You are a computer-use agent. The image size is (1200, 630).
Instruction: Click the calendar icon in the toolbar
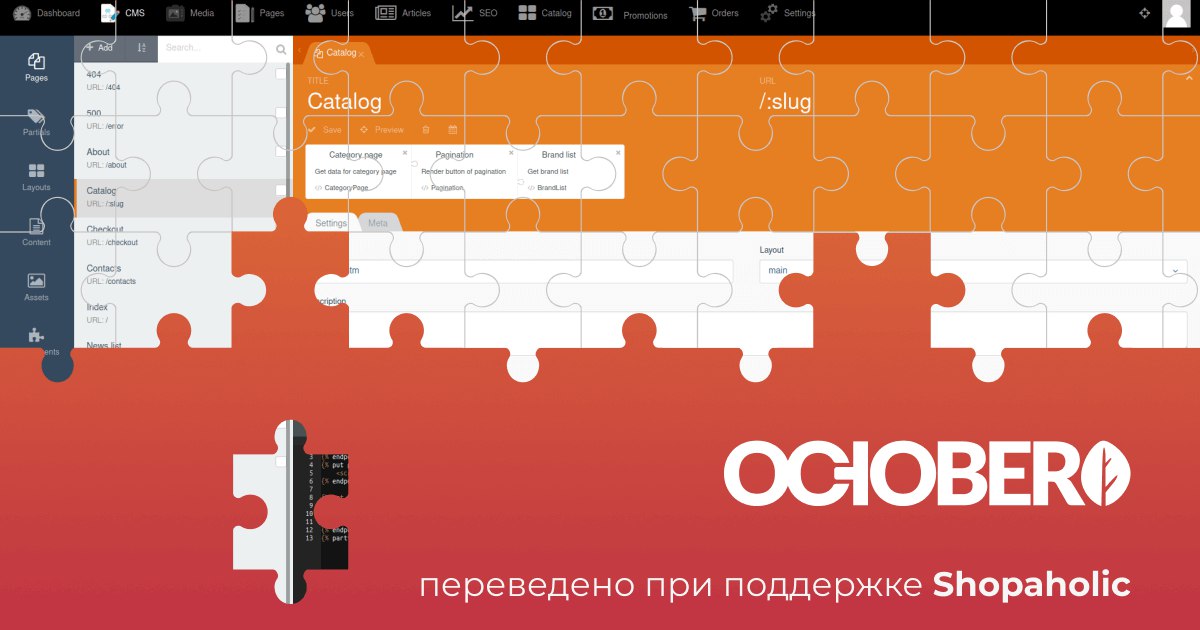(x=453, y=130)
